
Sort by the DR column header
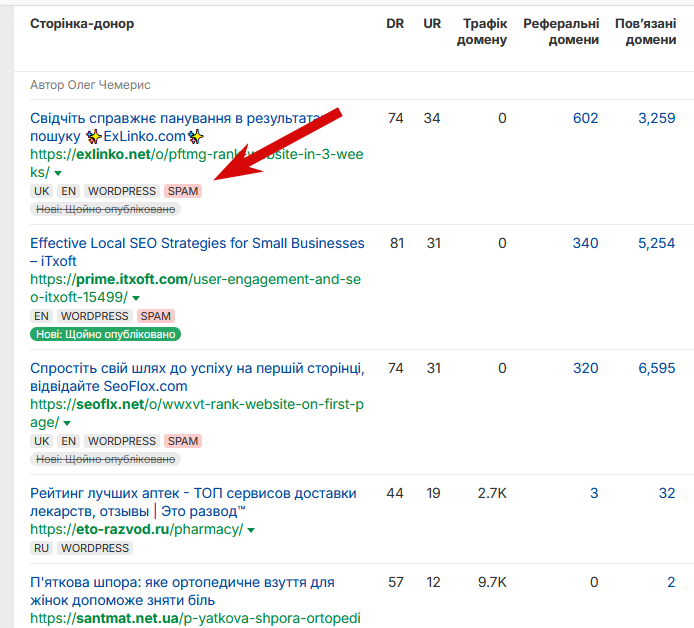[395, 23]
